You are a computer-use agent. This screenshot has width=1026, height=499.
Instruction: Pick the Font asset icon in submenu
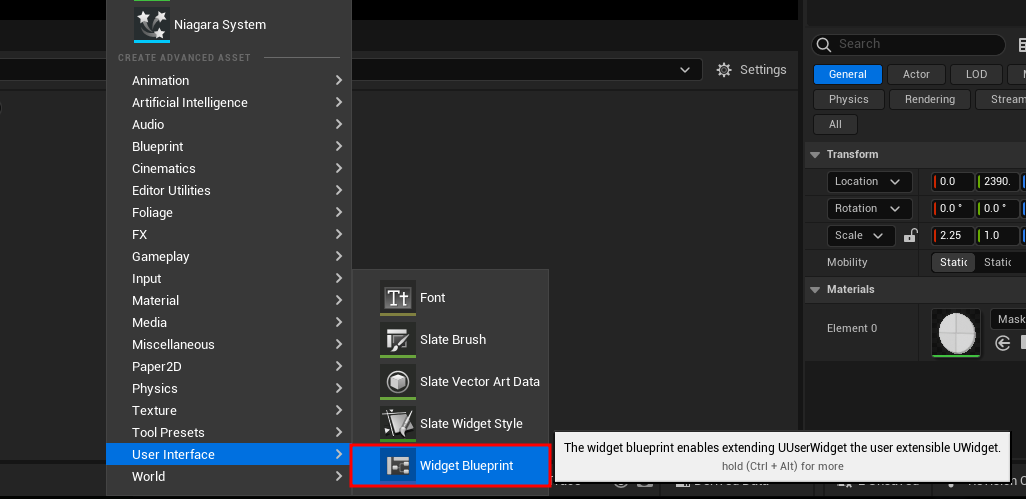point(398,298)
